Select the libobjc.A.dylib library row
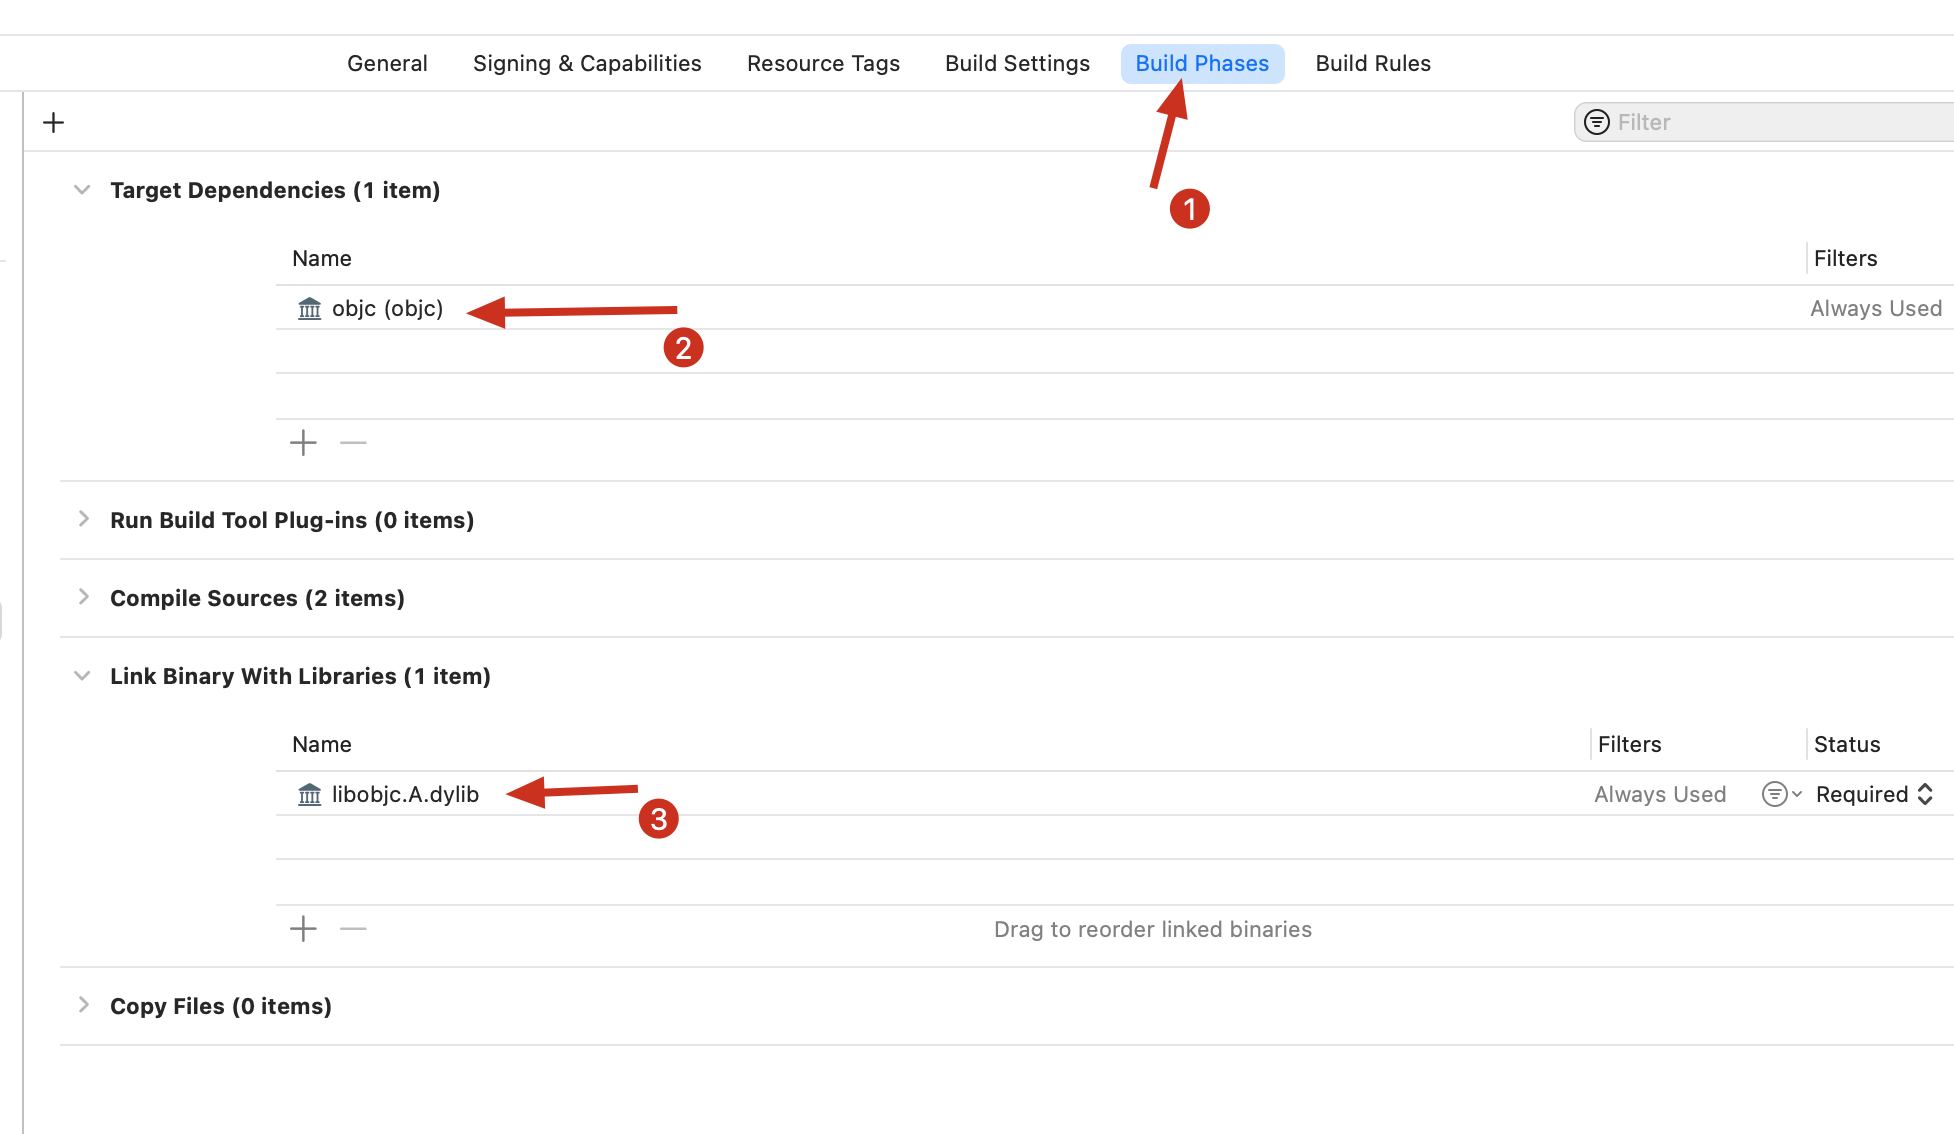This screenshot has width=1954, height=1134. point(405,794)
